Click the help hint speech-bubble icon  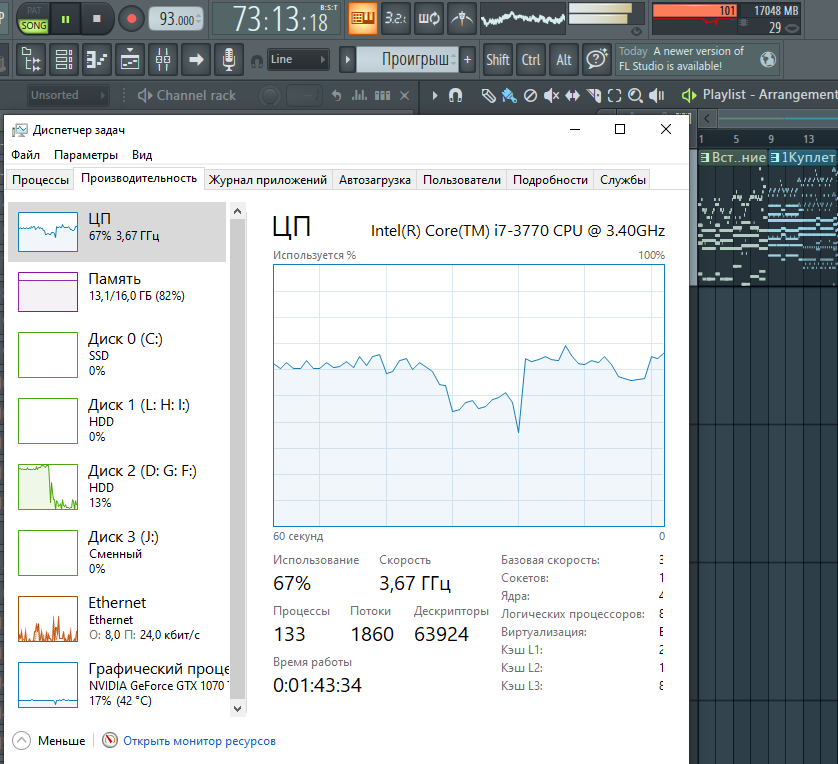click(x=597, y=59)
